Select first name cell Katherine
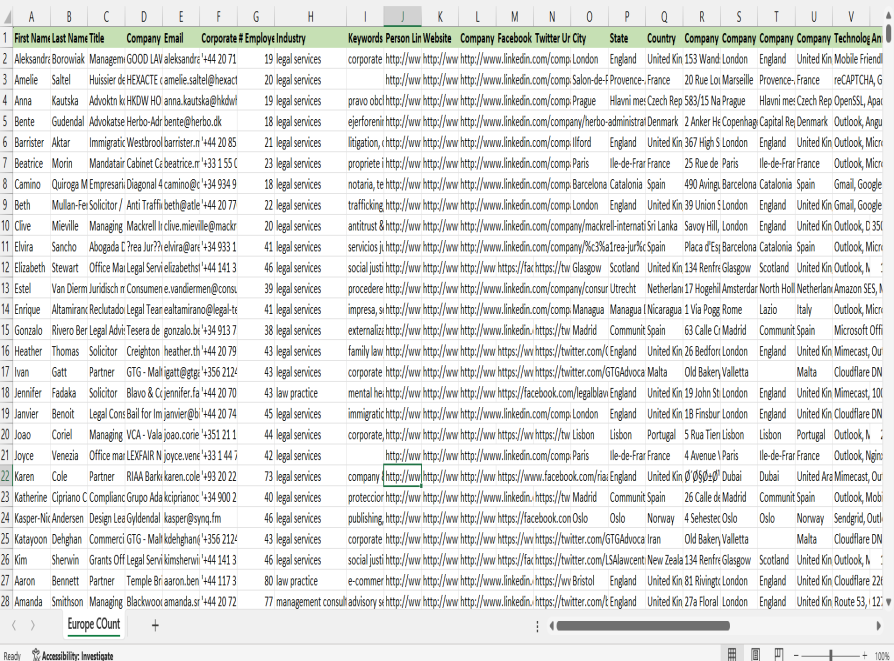This screenshot has height=661, width=894. point(31,497)
